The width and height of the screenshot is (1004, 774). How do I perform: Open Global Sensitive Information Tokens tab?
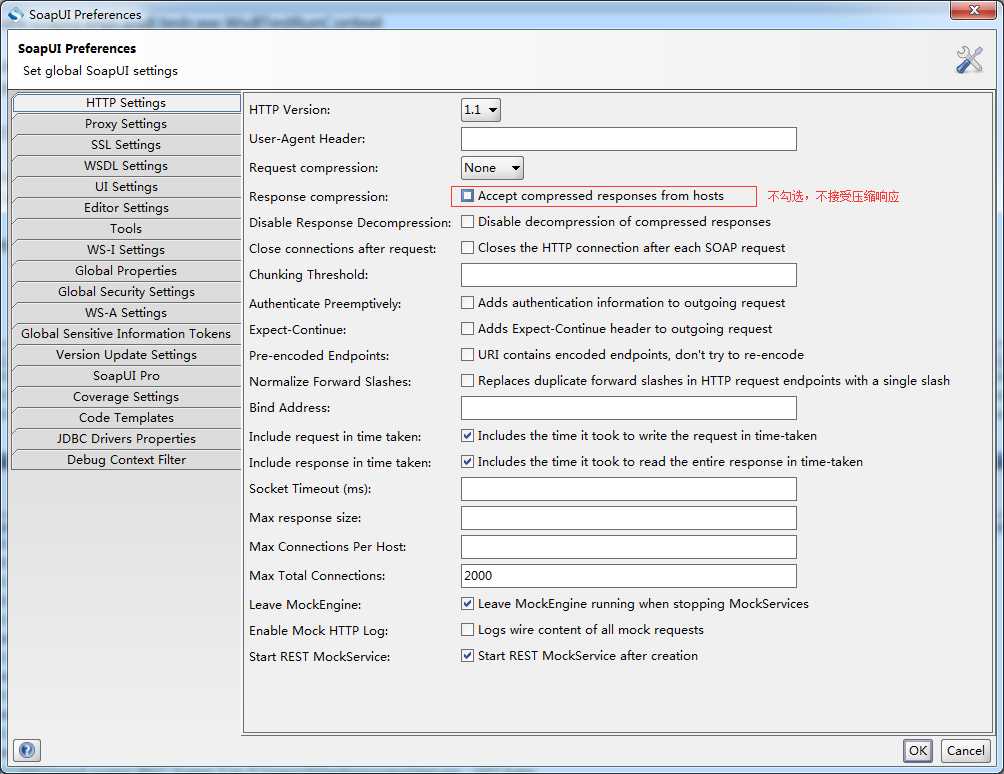(126, 334)
